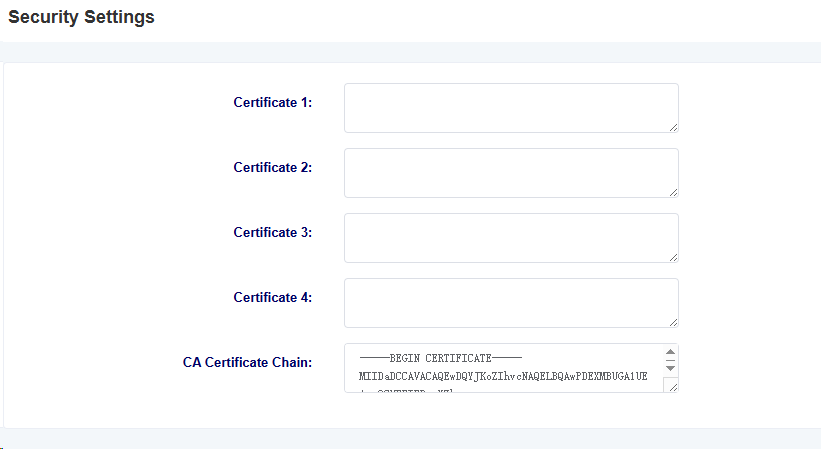Viewport: 821px width, 449px height.
Task: Click the "BEGIN CERTIFICATE" line
Action: pyautogui.click(x=440, y=358)
